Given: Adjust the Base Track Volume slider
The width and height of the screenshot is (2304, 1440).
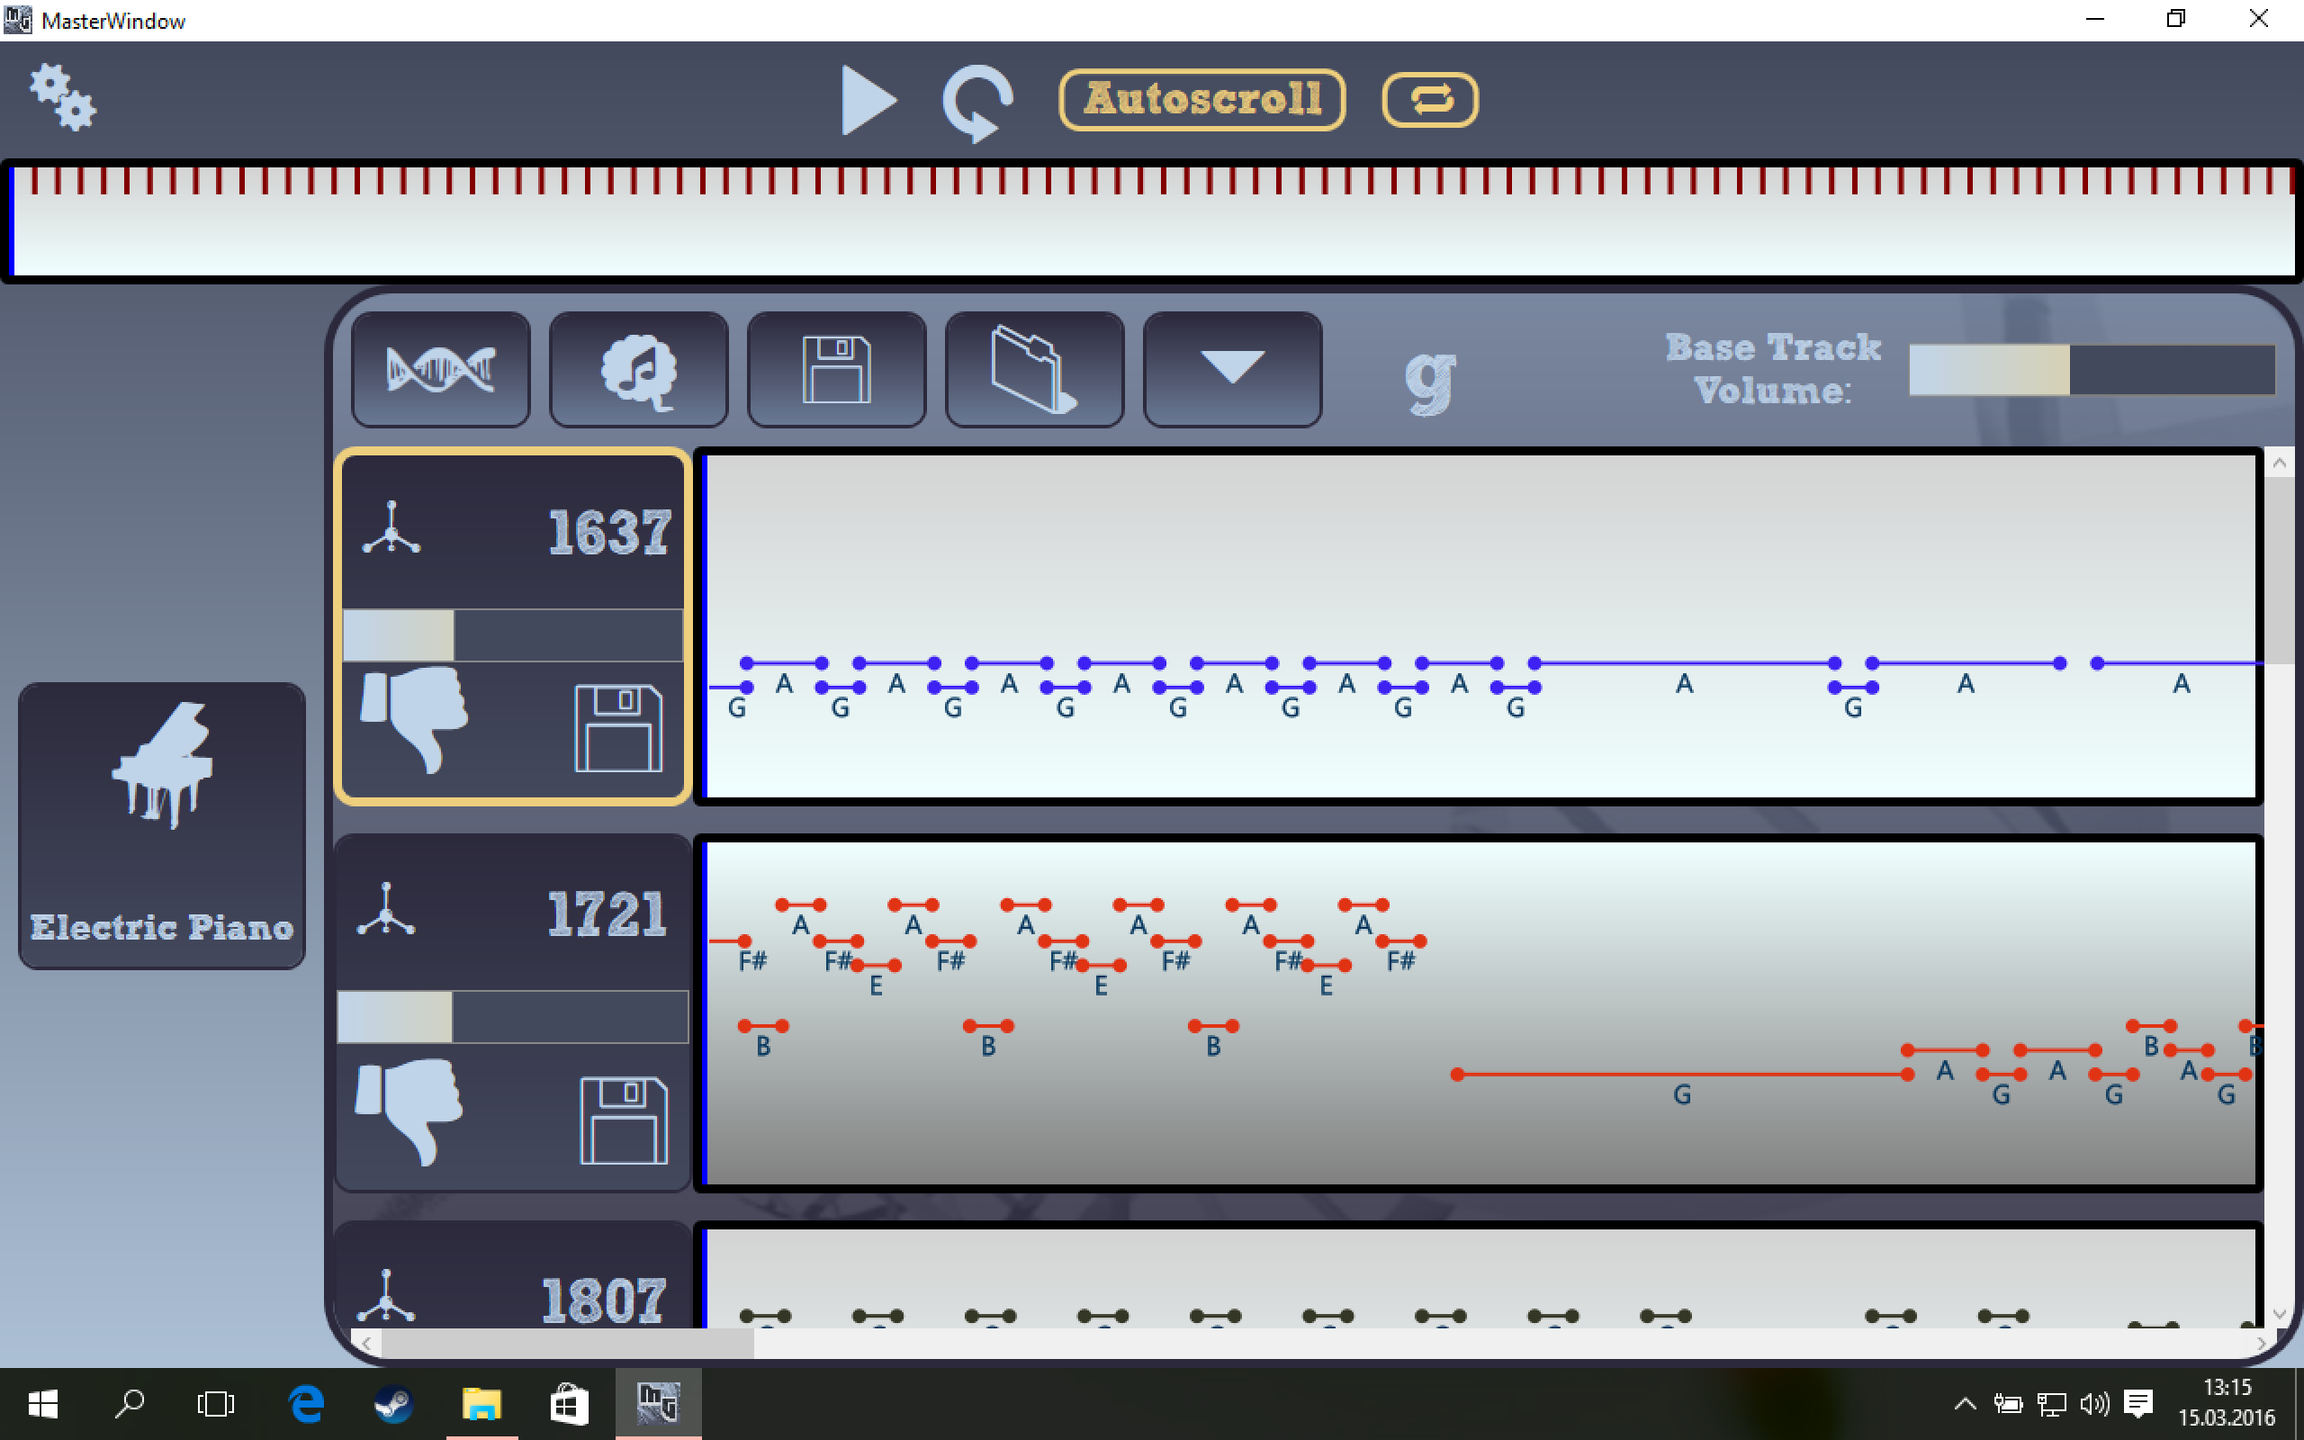Looking at the screenshot, I should (2090, 370).
